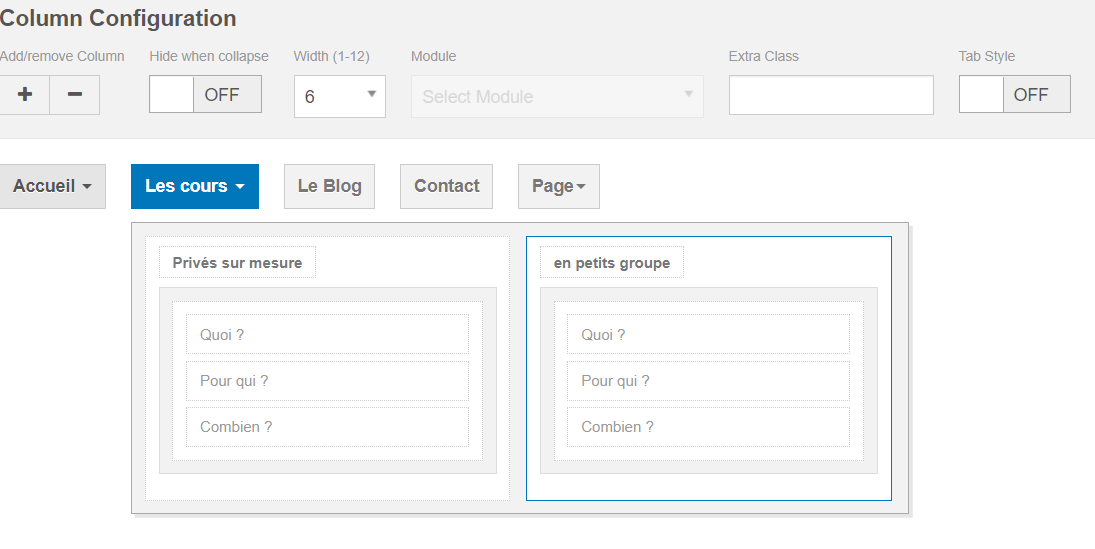
Task: Click the Contact menu item
Action: (446, 186)
